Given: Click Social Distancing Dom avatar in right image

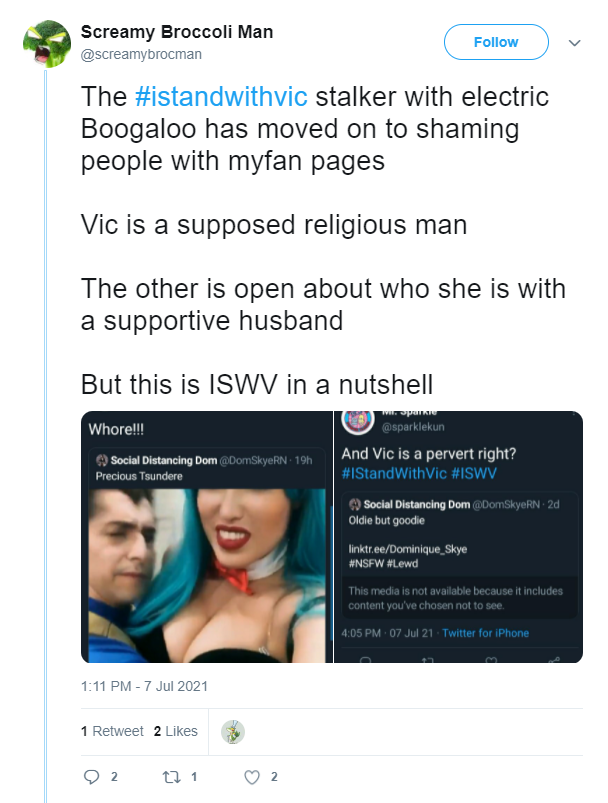Looking at the screenshot, I should click(x=354, y=504).
